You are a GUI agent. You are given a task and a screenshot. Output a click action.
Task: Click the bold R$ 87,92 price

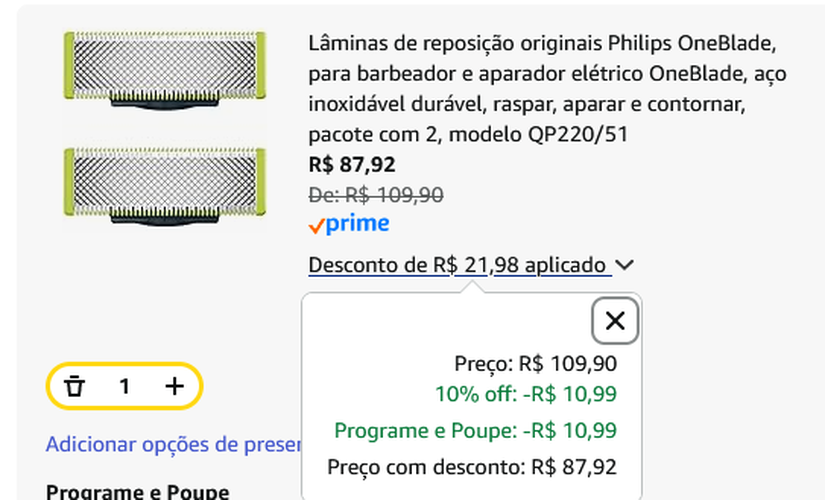pos(352,165)
